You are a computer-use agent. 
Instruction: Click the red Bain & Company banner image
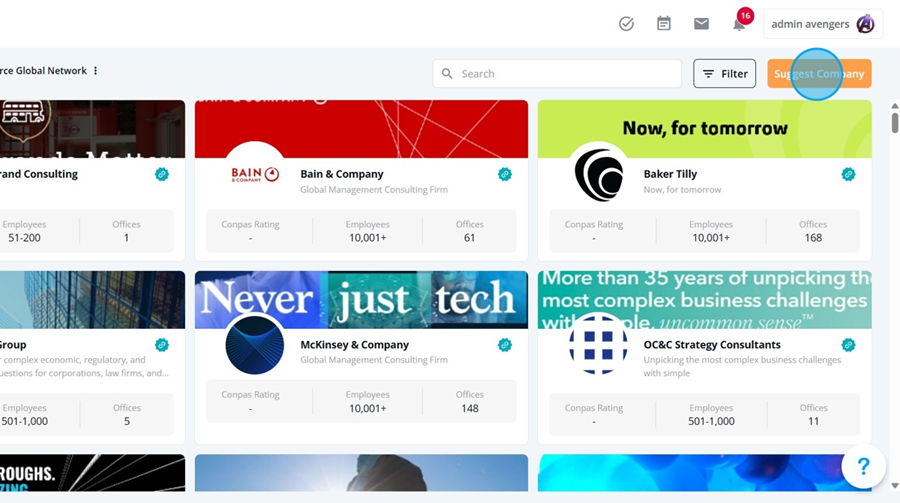click(x=361, y=129)
